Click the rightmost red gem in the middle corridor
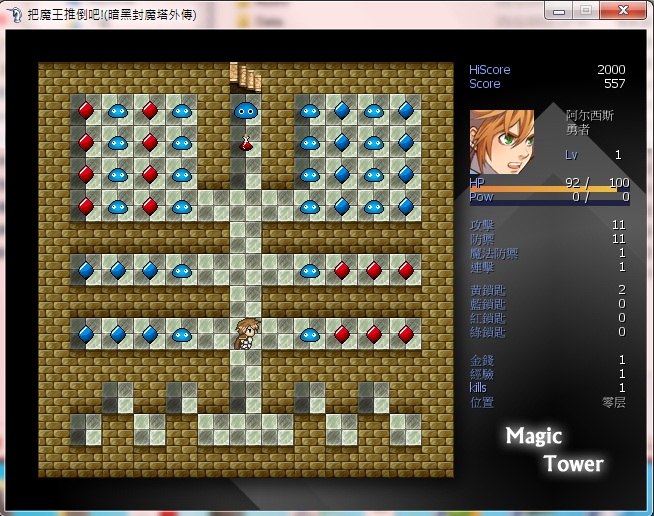Screen dimensions: 654x516 (406, 270)
